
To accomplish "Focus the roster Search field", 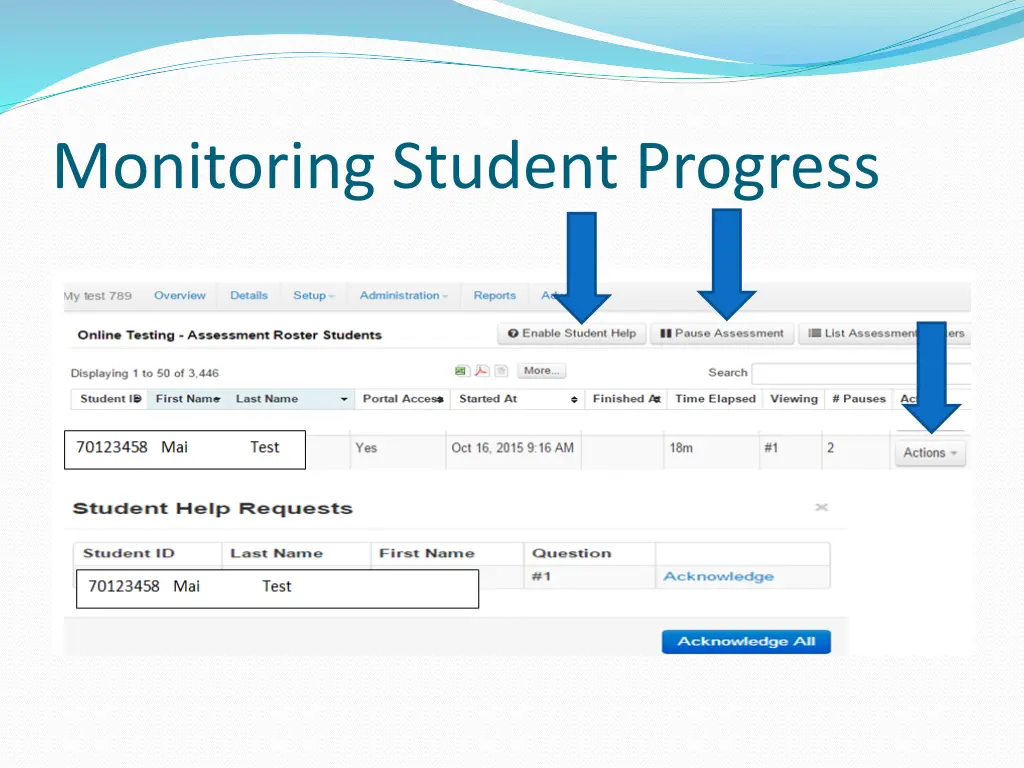I will 861,373.
